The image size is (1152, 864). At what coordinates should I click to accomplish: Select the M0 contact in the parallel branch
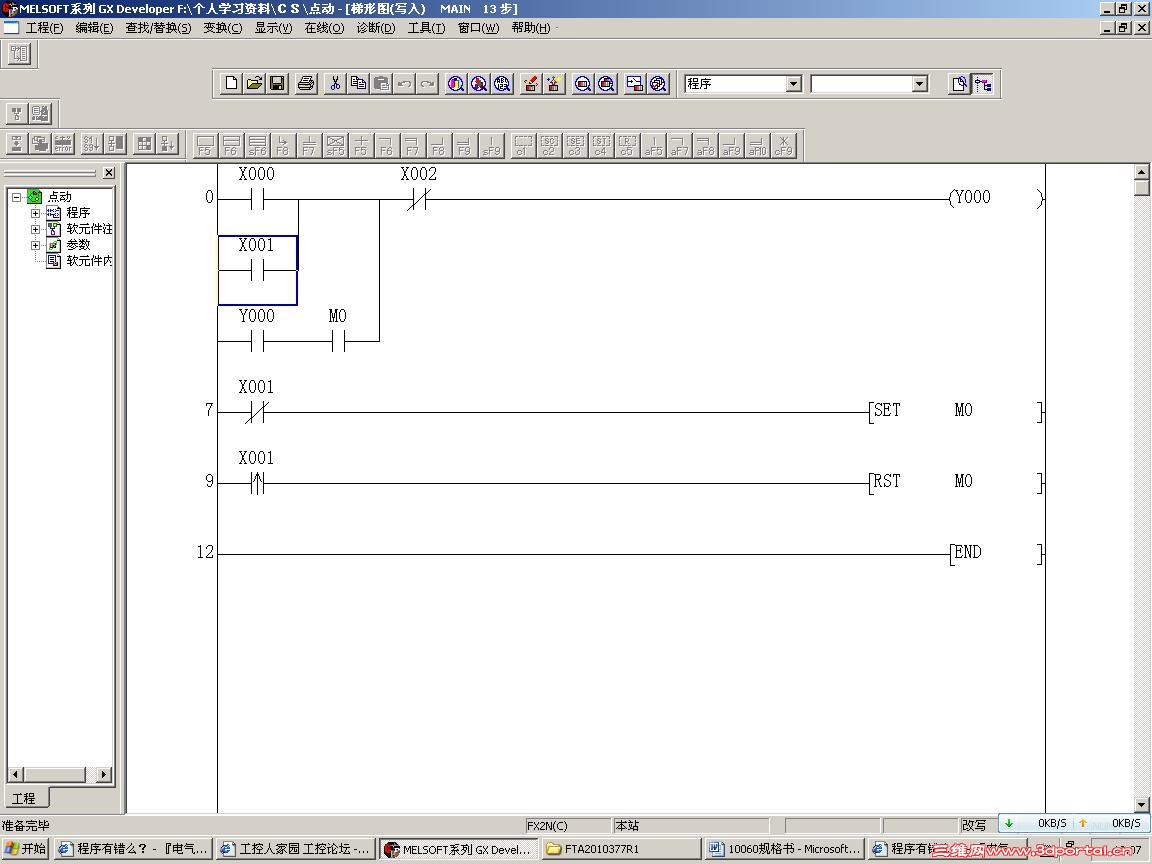click(337, 340)
